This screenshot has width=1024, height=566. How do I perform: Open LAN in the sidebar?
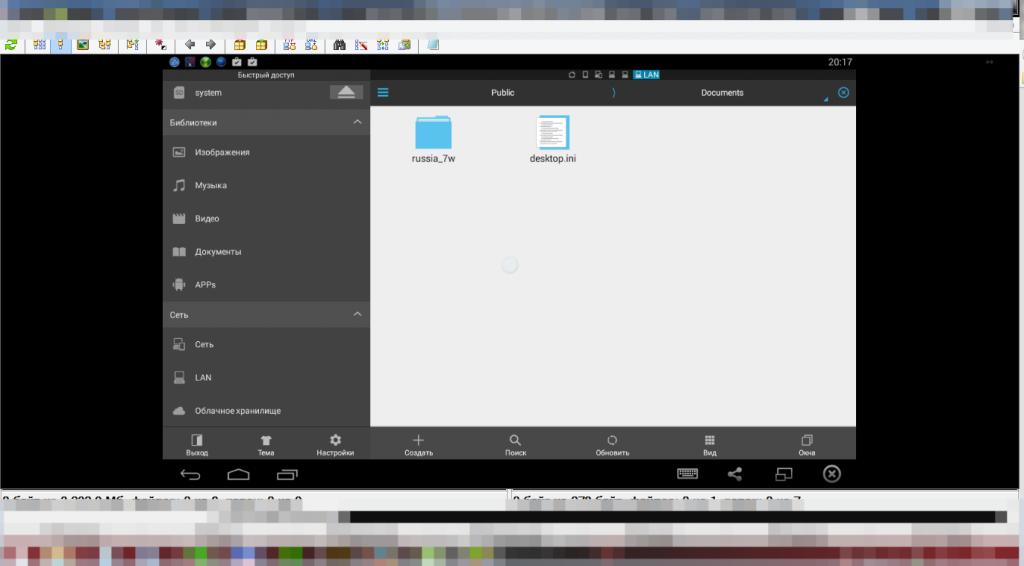click(x=203, y=378)
